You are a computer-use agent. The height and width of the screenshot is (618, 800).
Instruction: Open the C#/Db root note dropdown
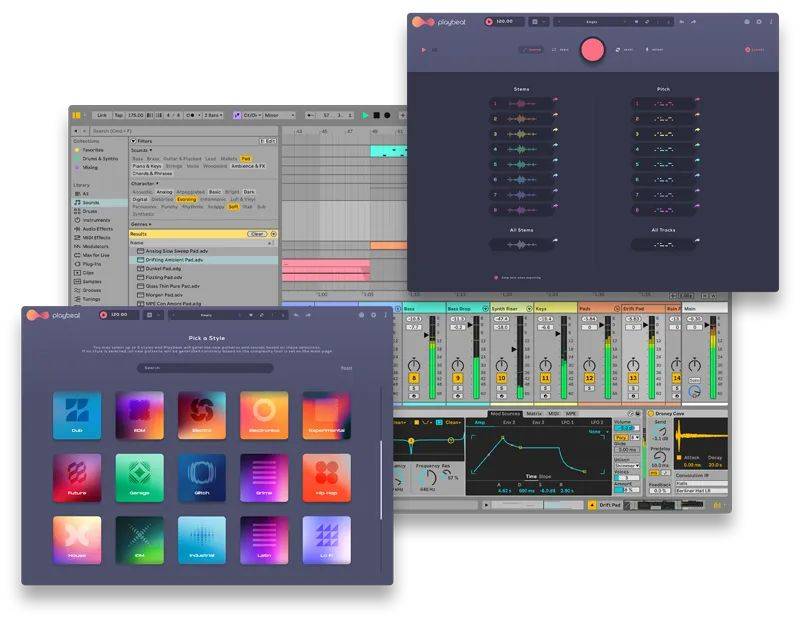[253, 115]
